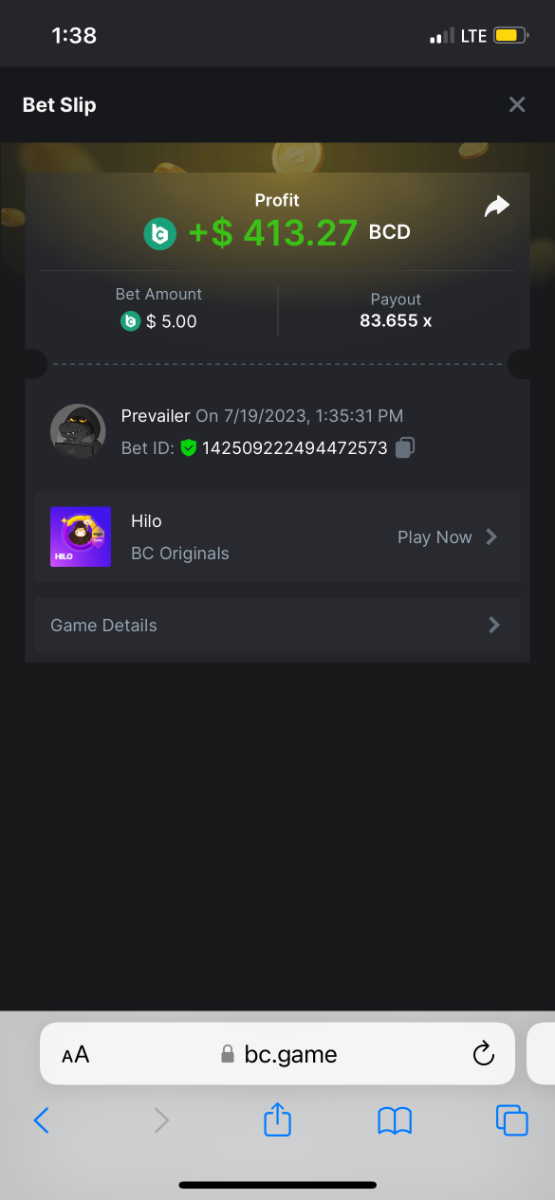The width and height of the screenshot is (555, 1200).
Task: Reload the bc.game page
Action: pyautogui.click(x=483, y=1054)
